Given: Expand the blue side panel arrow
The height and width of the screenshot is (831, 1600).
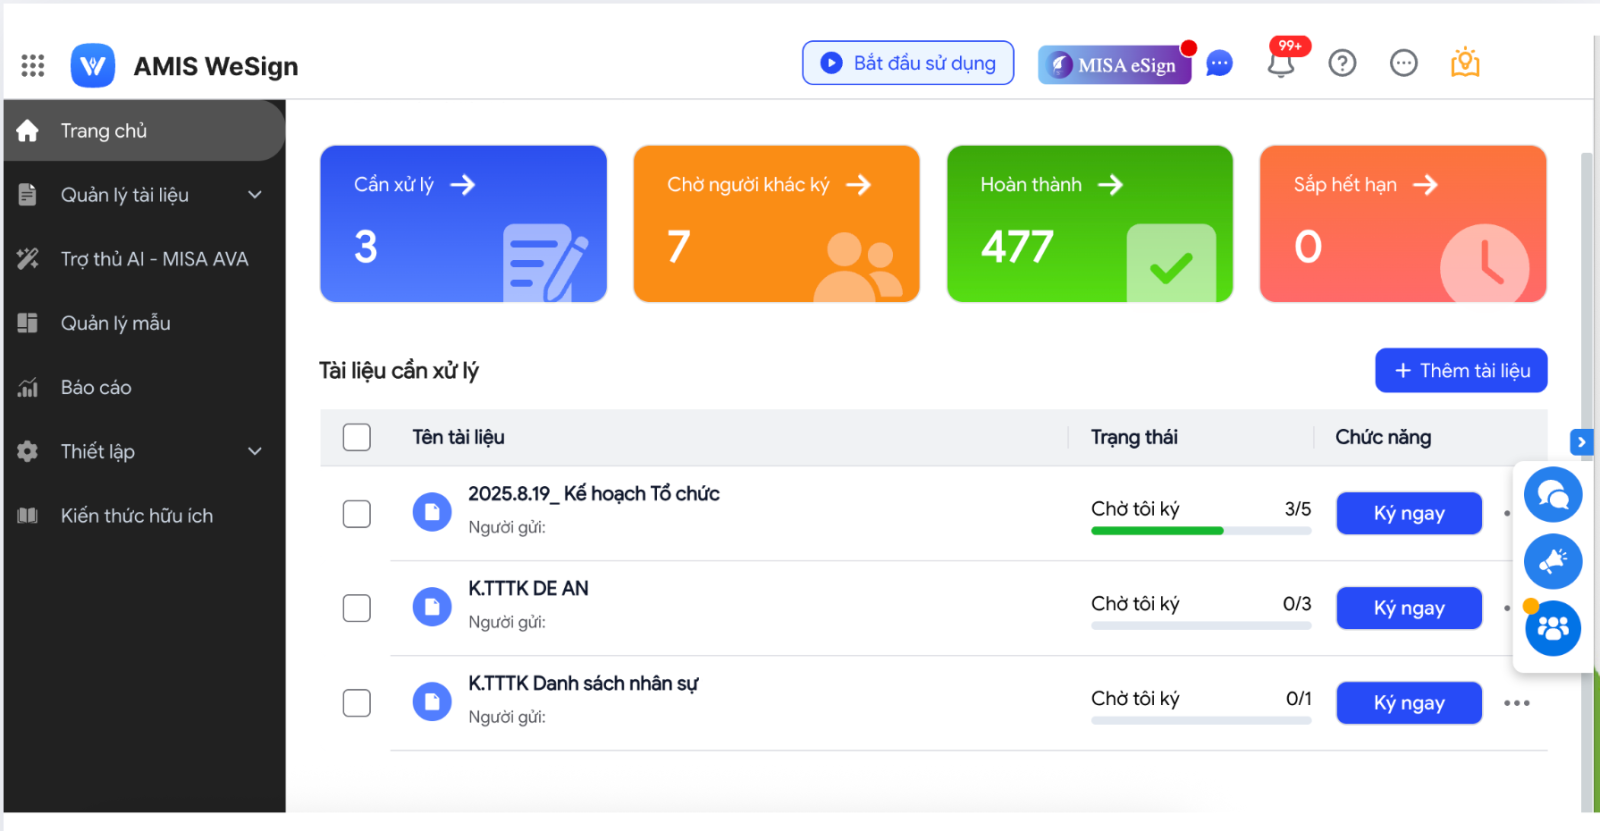Looking at the screenshot, I should 1581,442.
